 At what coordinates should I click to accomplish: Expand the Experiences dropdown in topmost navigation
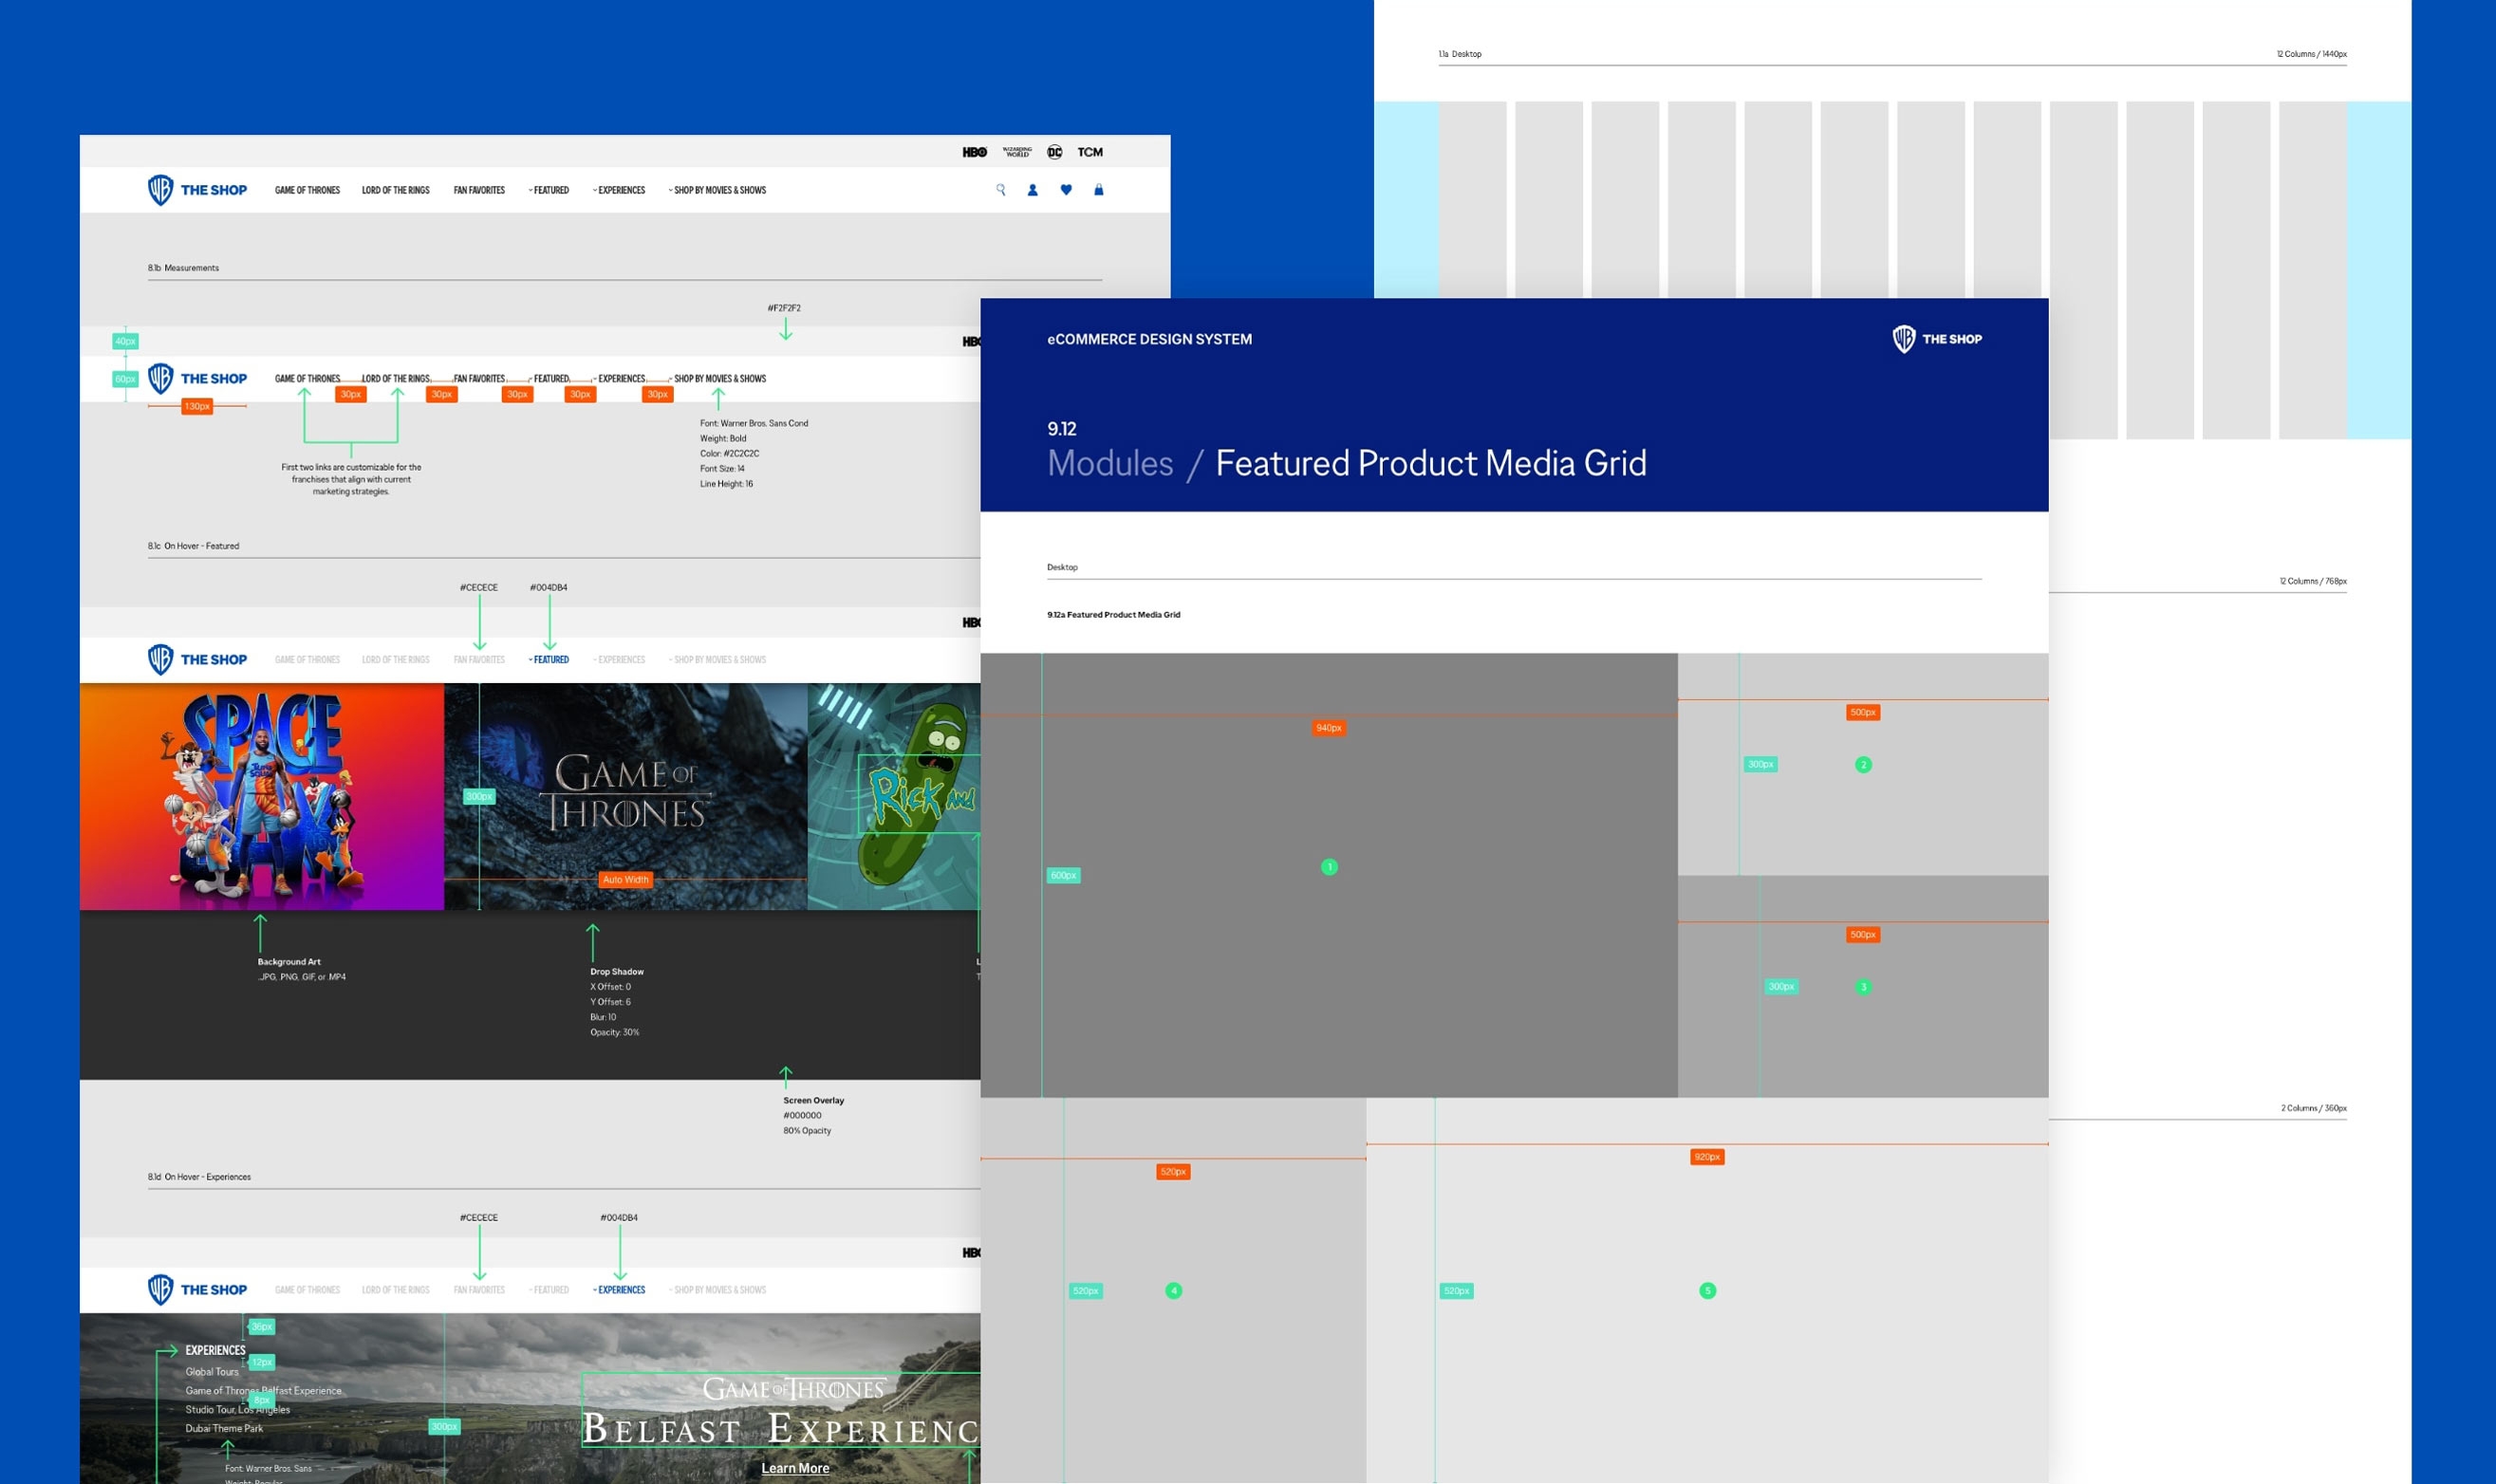(619, 190)
